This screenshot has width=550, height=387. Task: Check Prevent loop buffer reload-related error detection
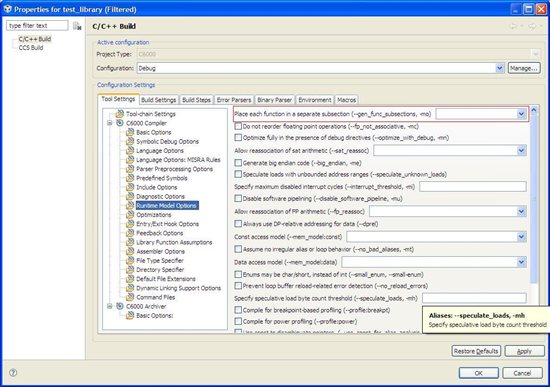(x=238, y=286)
